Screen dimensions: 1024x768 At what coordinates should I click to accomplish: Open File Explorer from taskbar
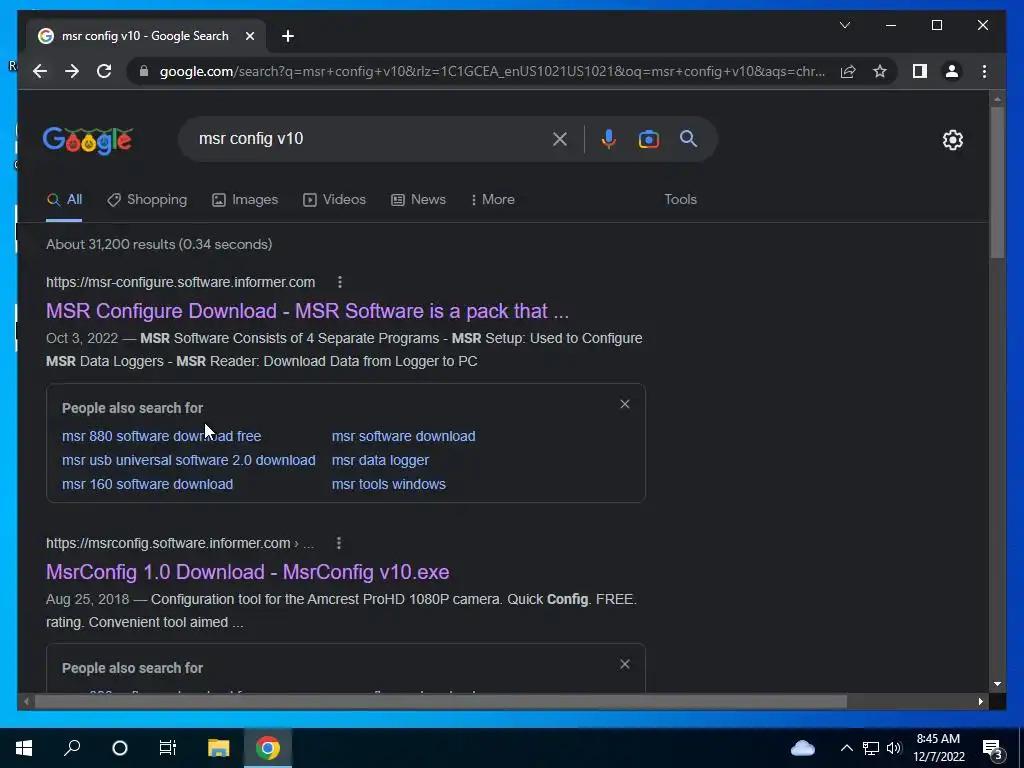(218, 748)
